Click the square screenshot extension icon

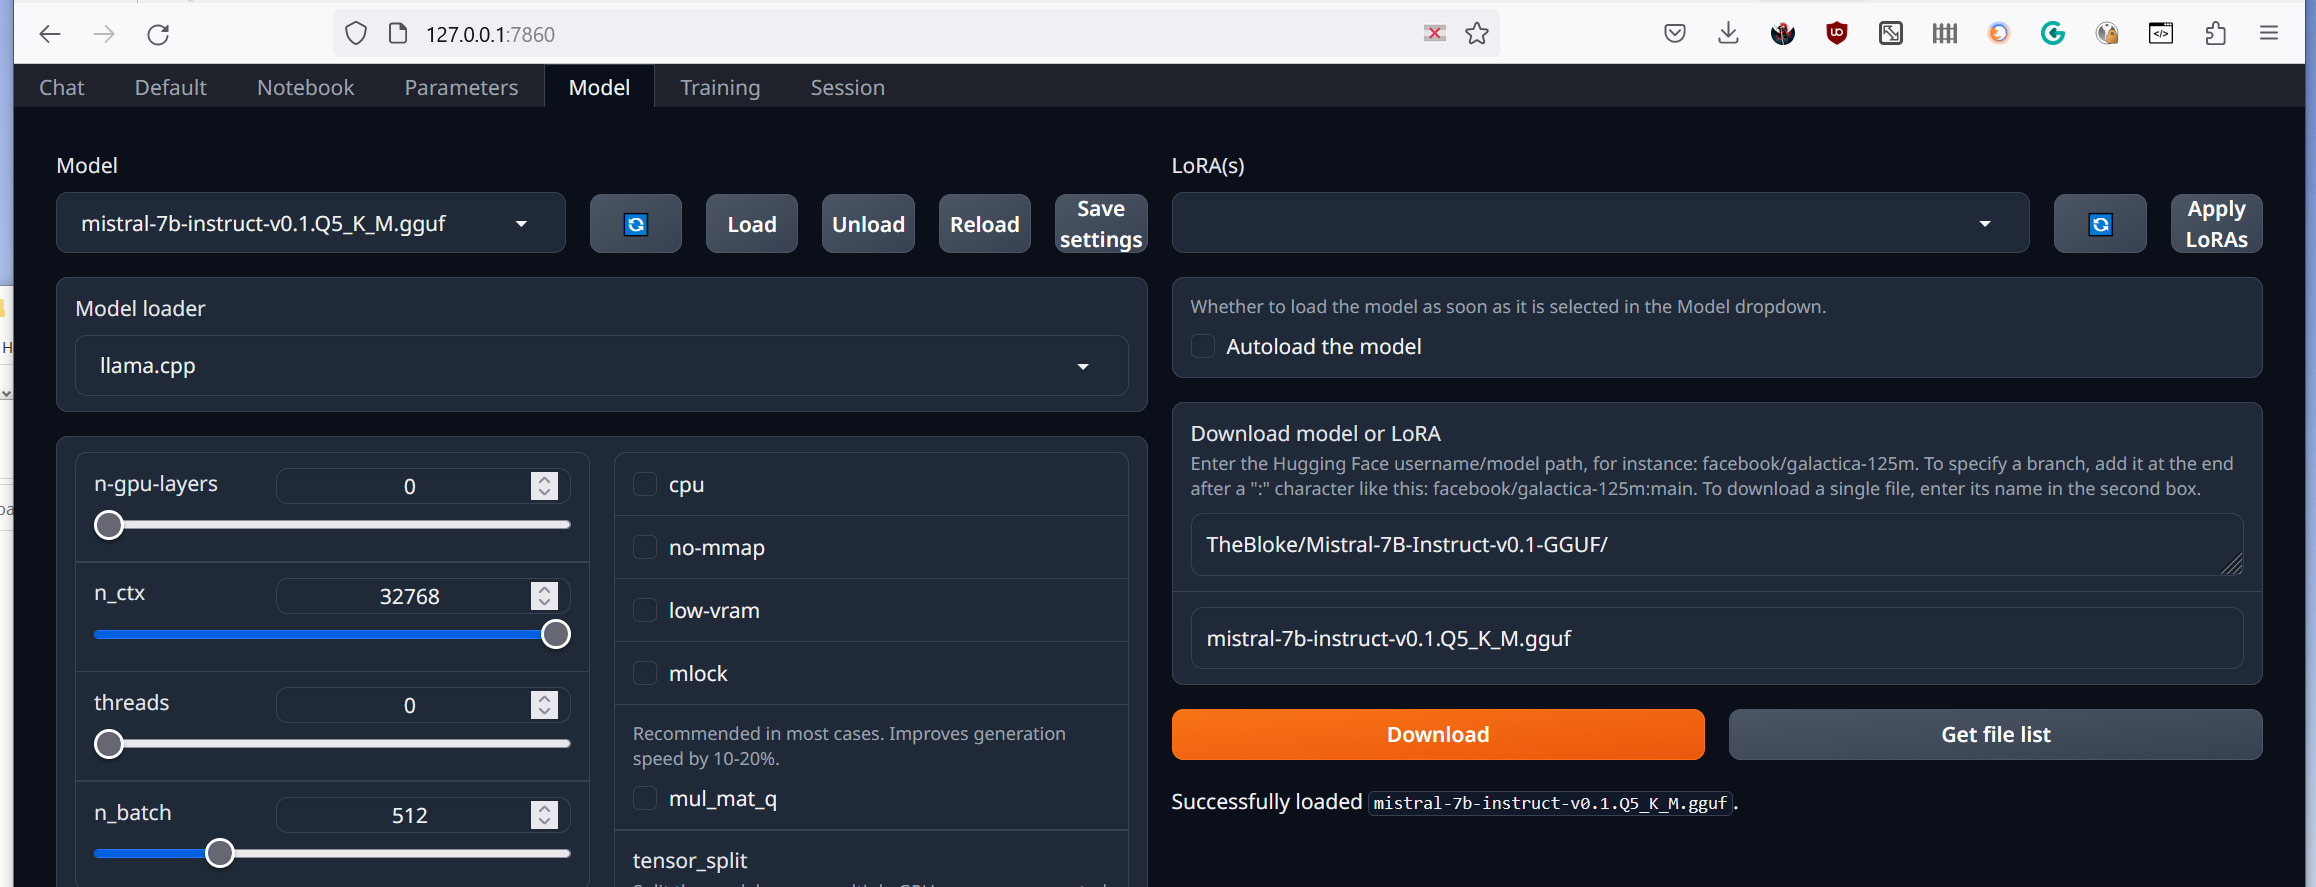[1891, 34]
